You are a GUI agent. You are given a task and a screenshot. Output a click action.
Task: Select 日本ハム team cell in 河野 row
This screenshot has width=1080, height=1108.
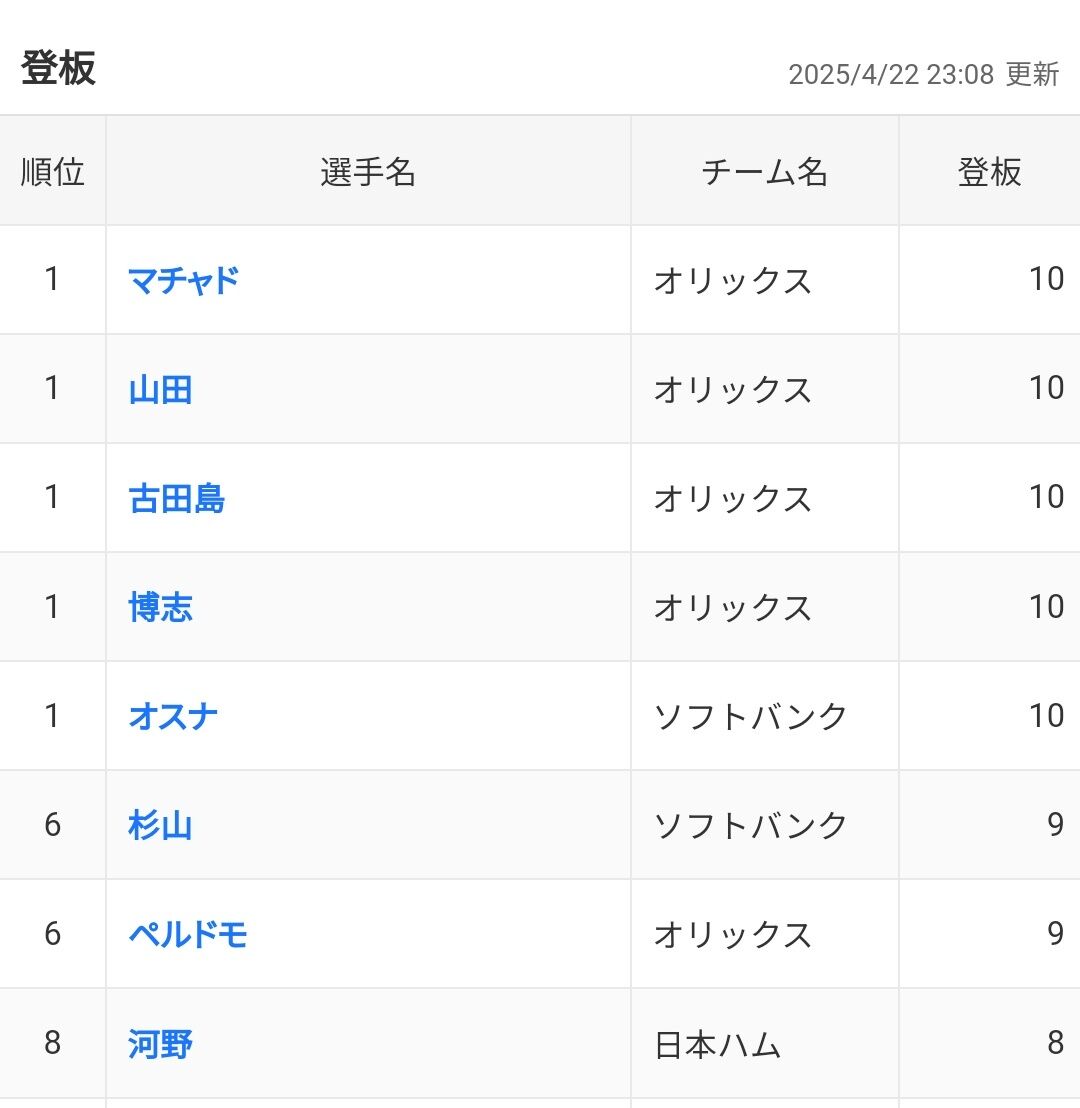717,1045
